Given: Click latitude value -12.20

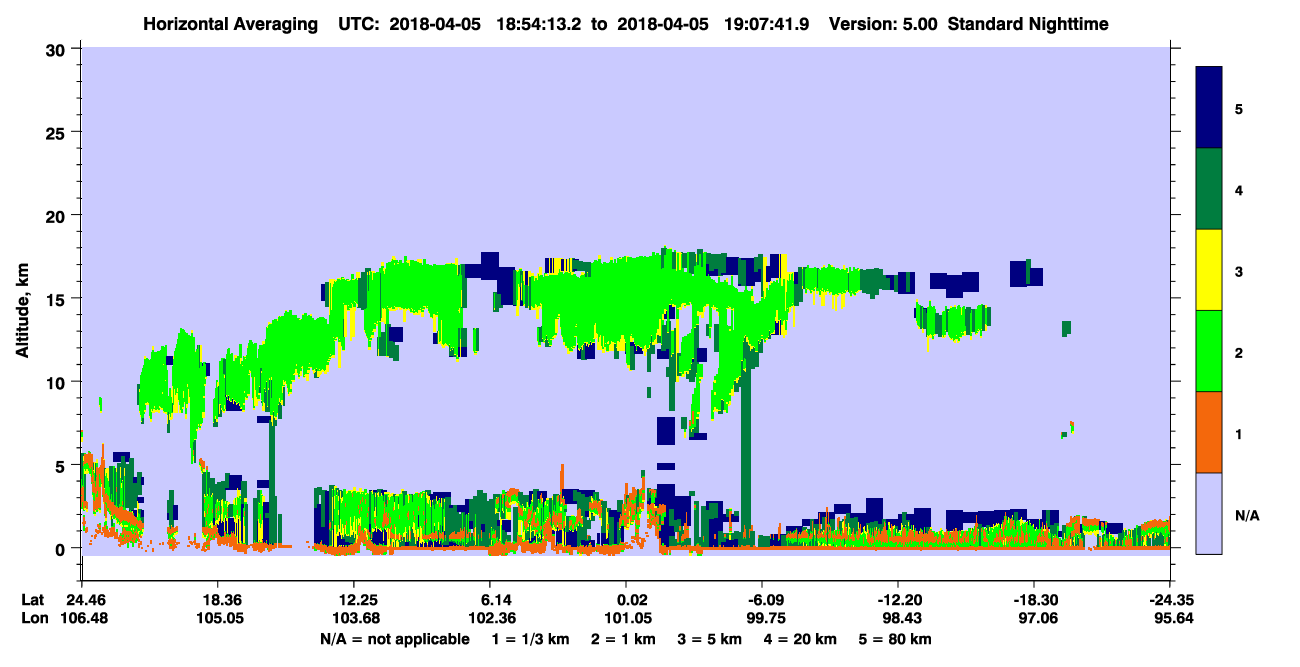Looking at the screenshot, I should pyautogui.click(x=898, y=600).
